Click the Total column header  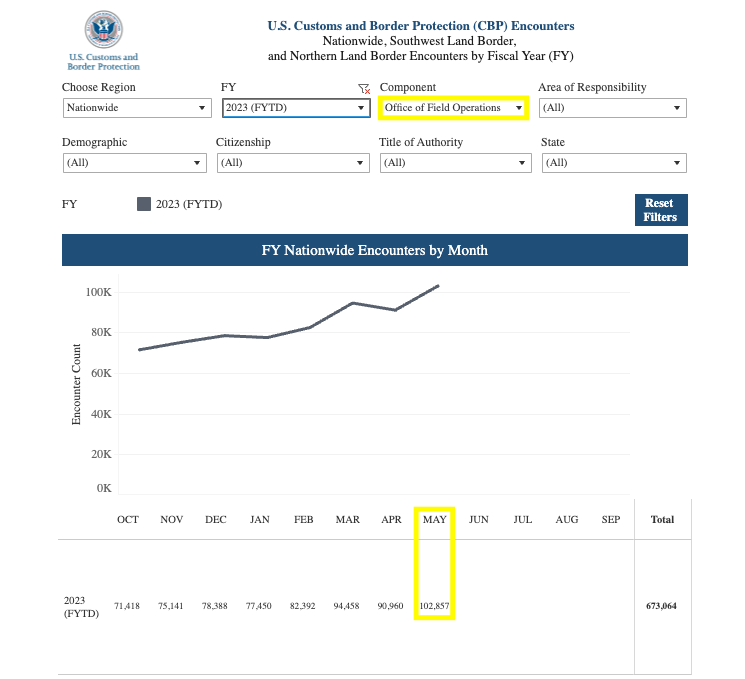pos(662,520)
